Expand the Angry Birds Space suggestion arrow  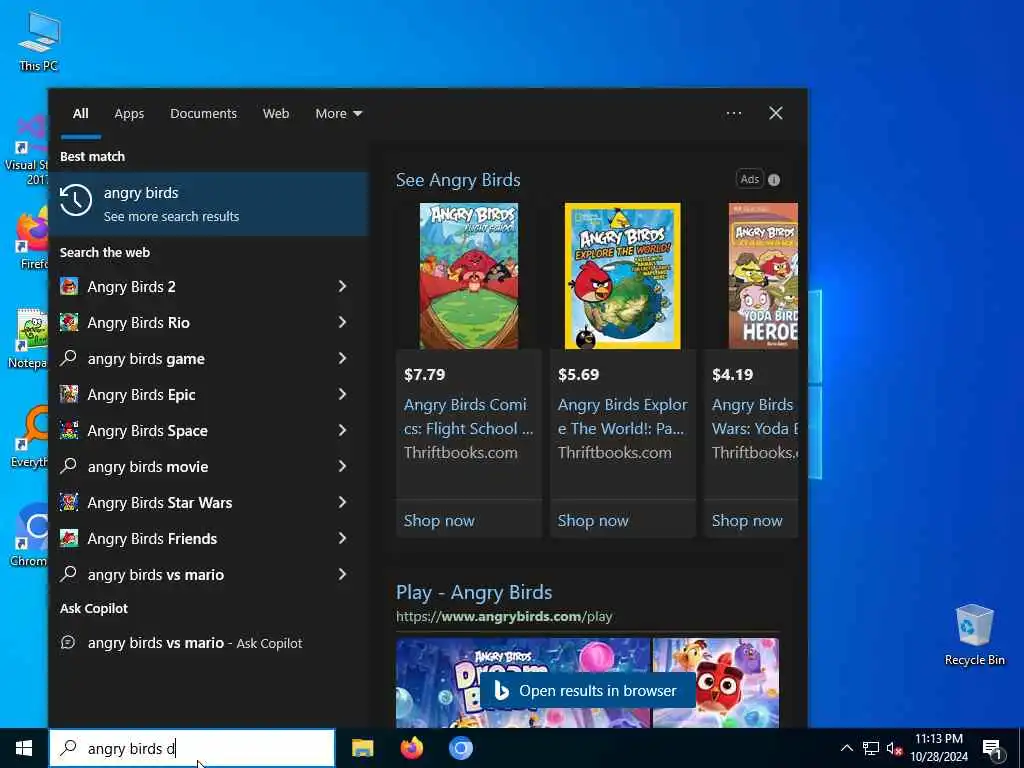click(x=342, y=430)
